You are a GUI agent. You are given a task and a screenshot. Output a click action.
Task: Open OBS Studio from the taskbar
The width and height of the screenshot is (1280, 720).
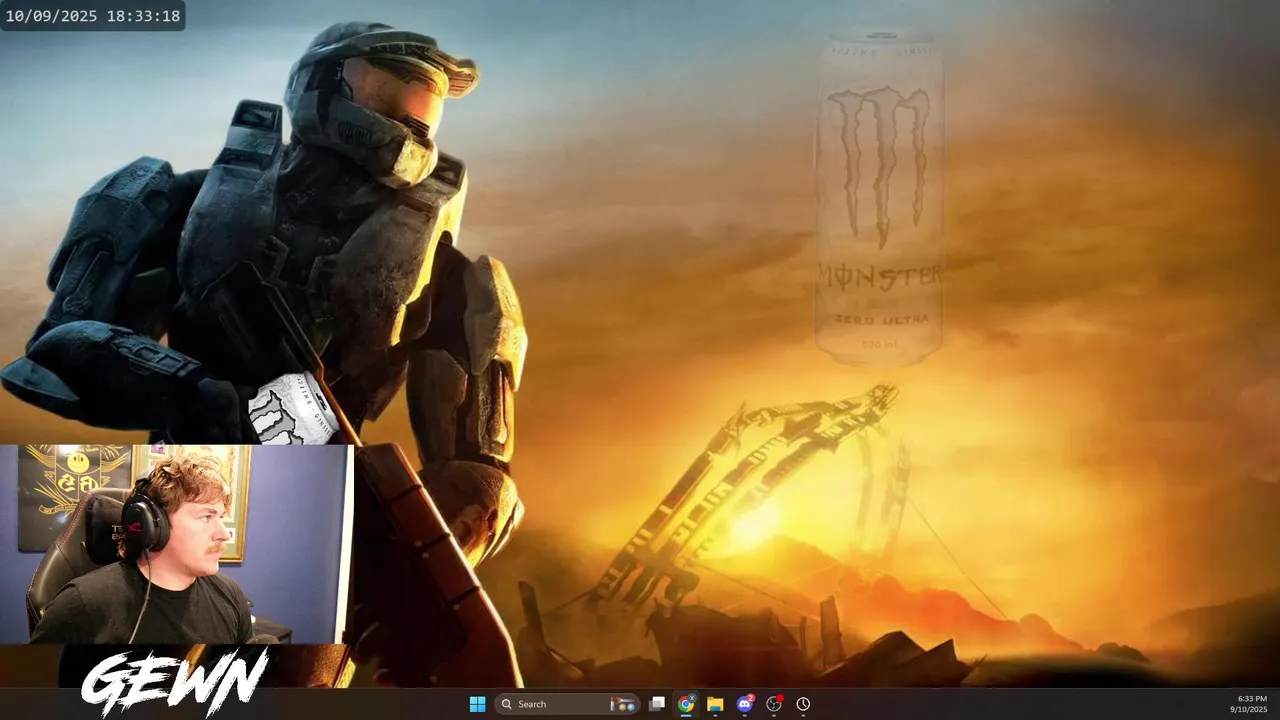[774, 704]
